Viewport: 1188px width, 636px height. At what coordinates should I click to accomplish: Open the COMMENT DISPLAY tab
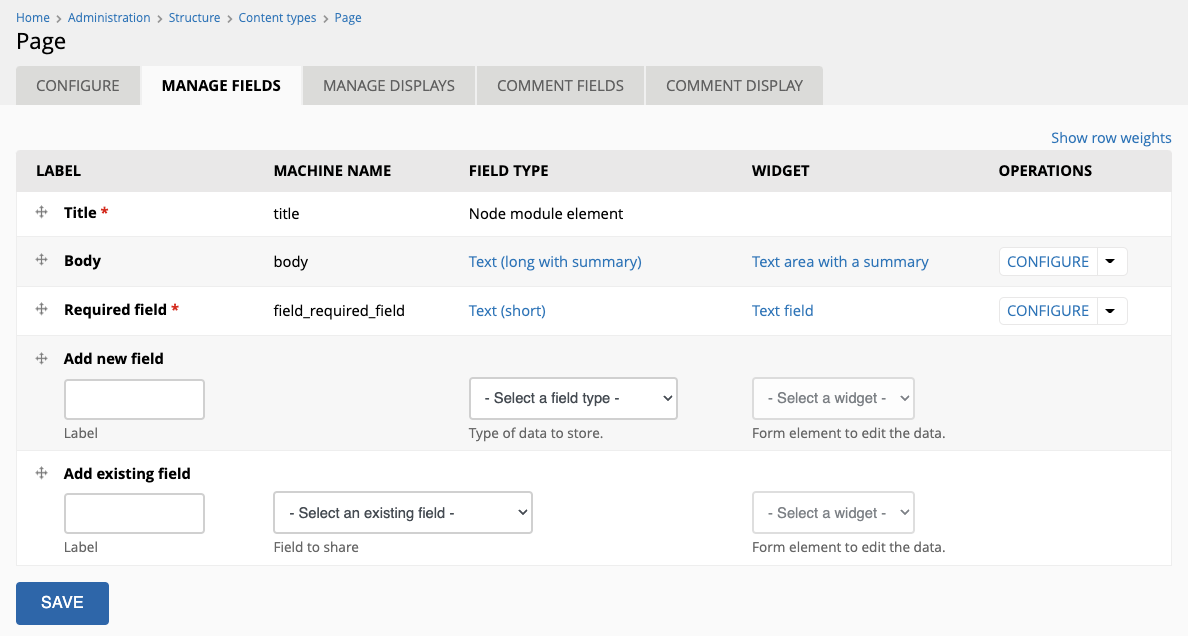point(734,85)
